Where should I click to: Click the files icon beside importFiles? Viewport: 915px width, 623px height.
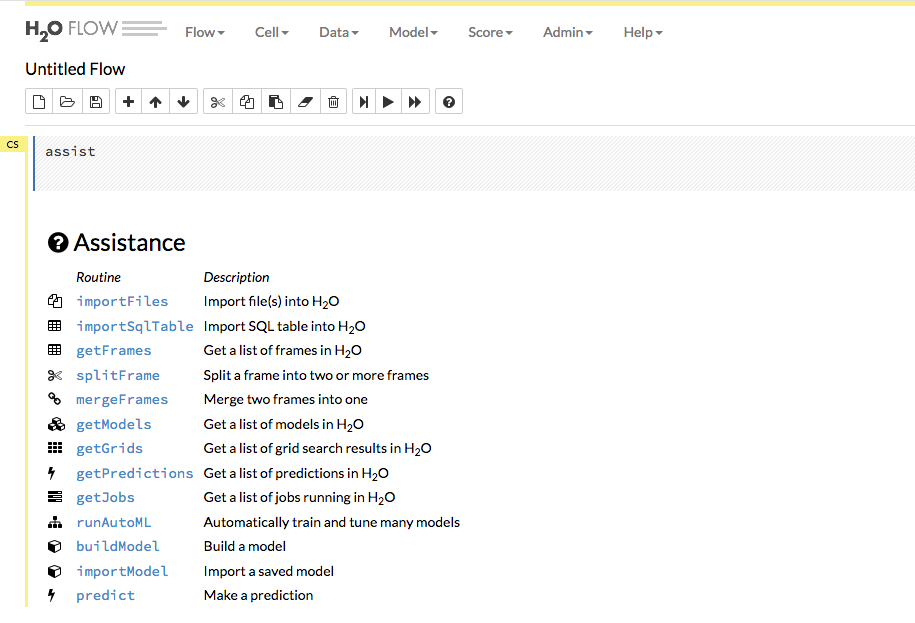pyautogui.click(x=55, y=301)
